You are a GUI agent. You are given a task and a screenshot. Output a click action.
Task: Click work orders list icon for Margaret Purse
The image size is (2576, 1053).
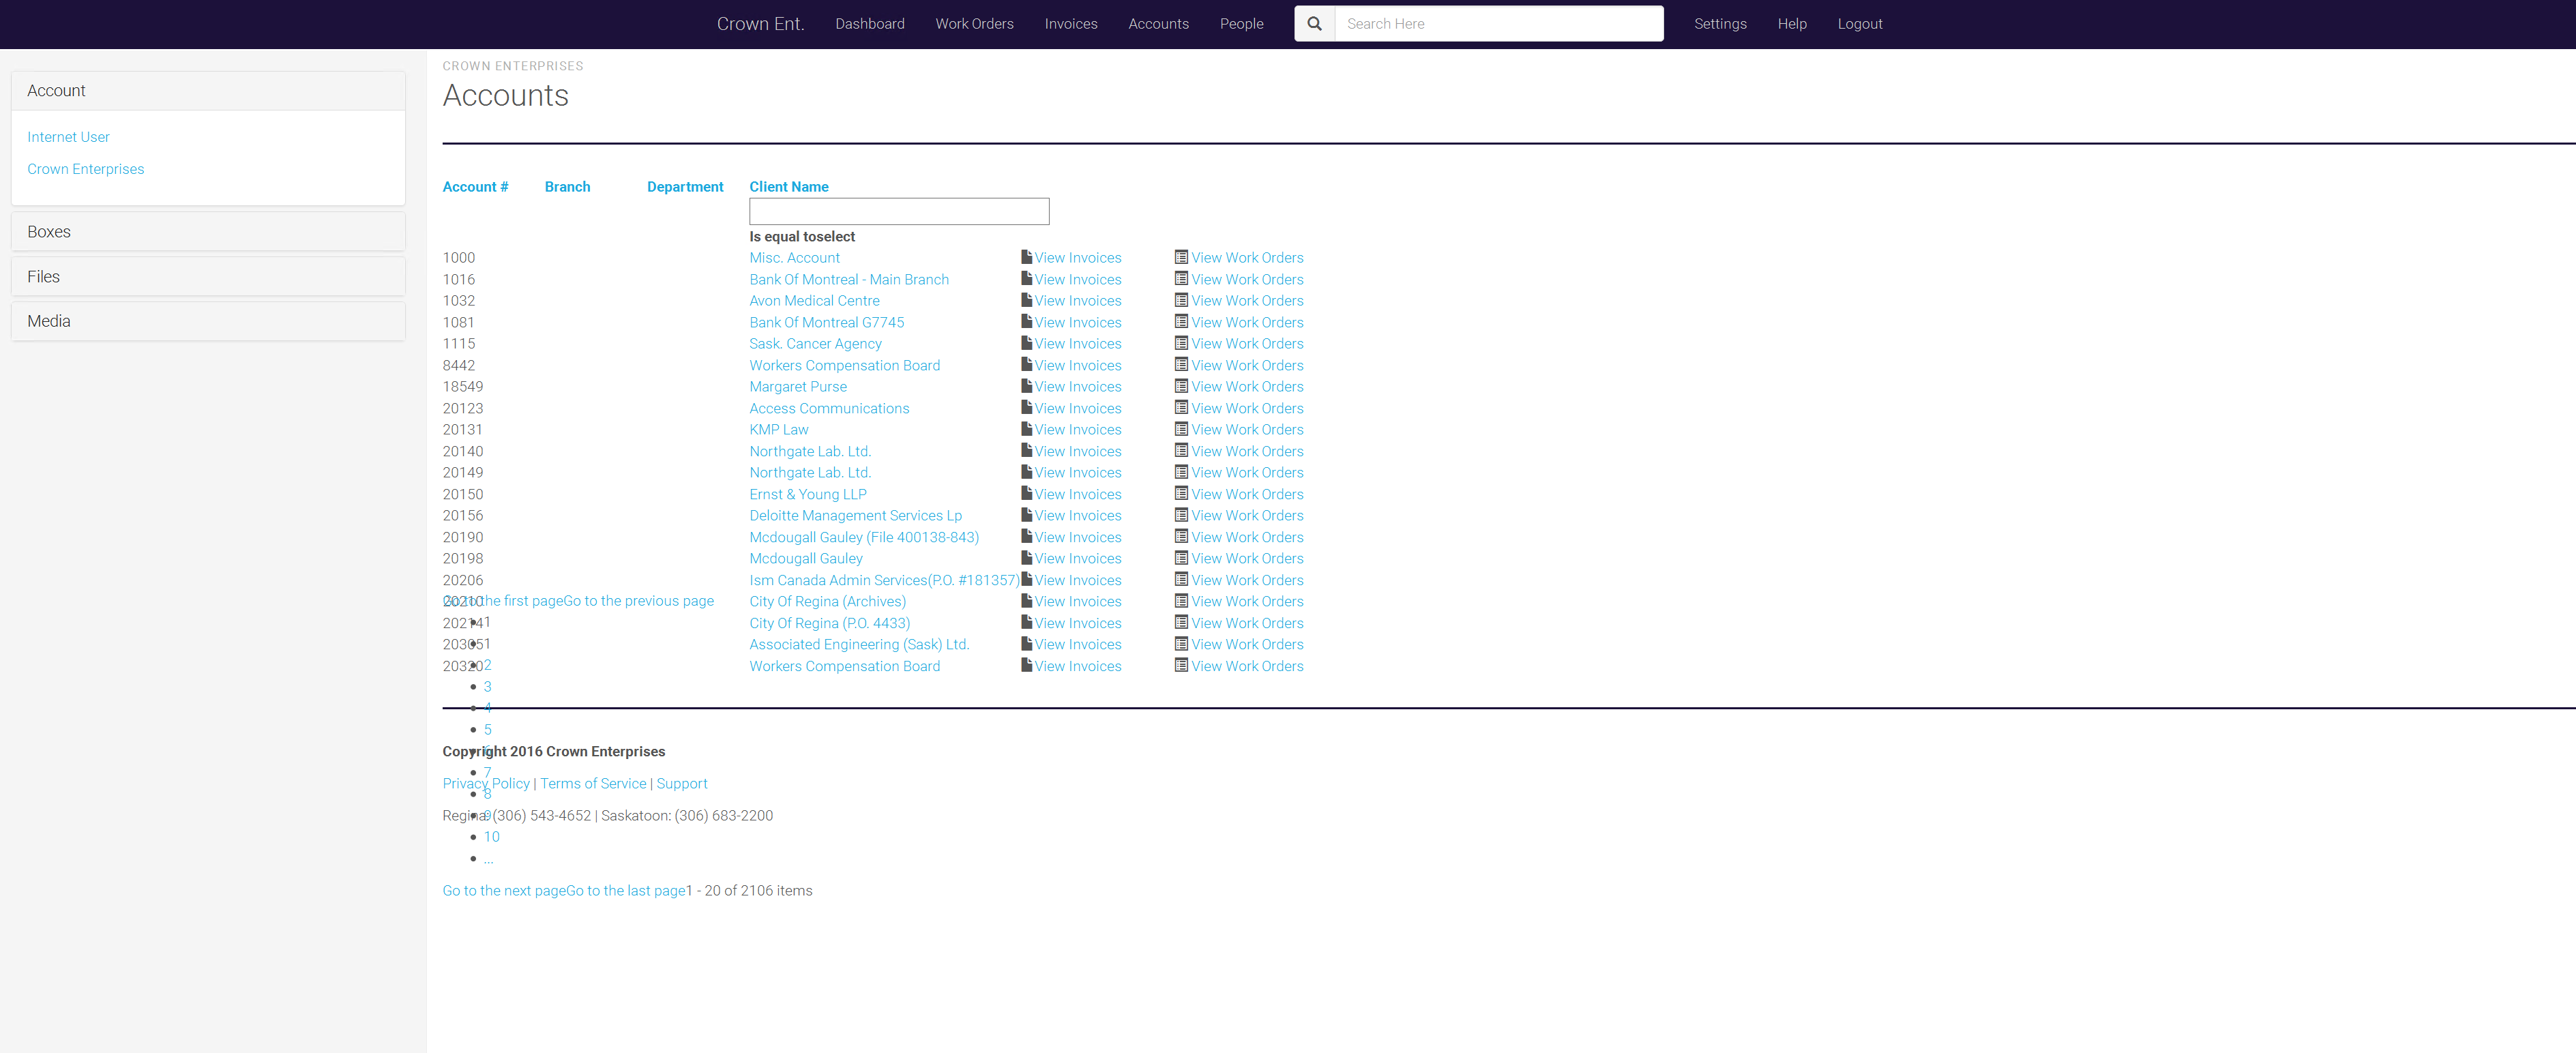[1181, 386]
